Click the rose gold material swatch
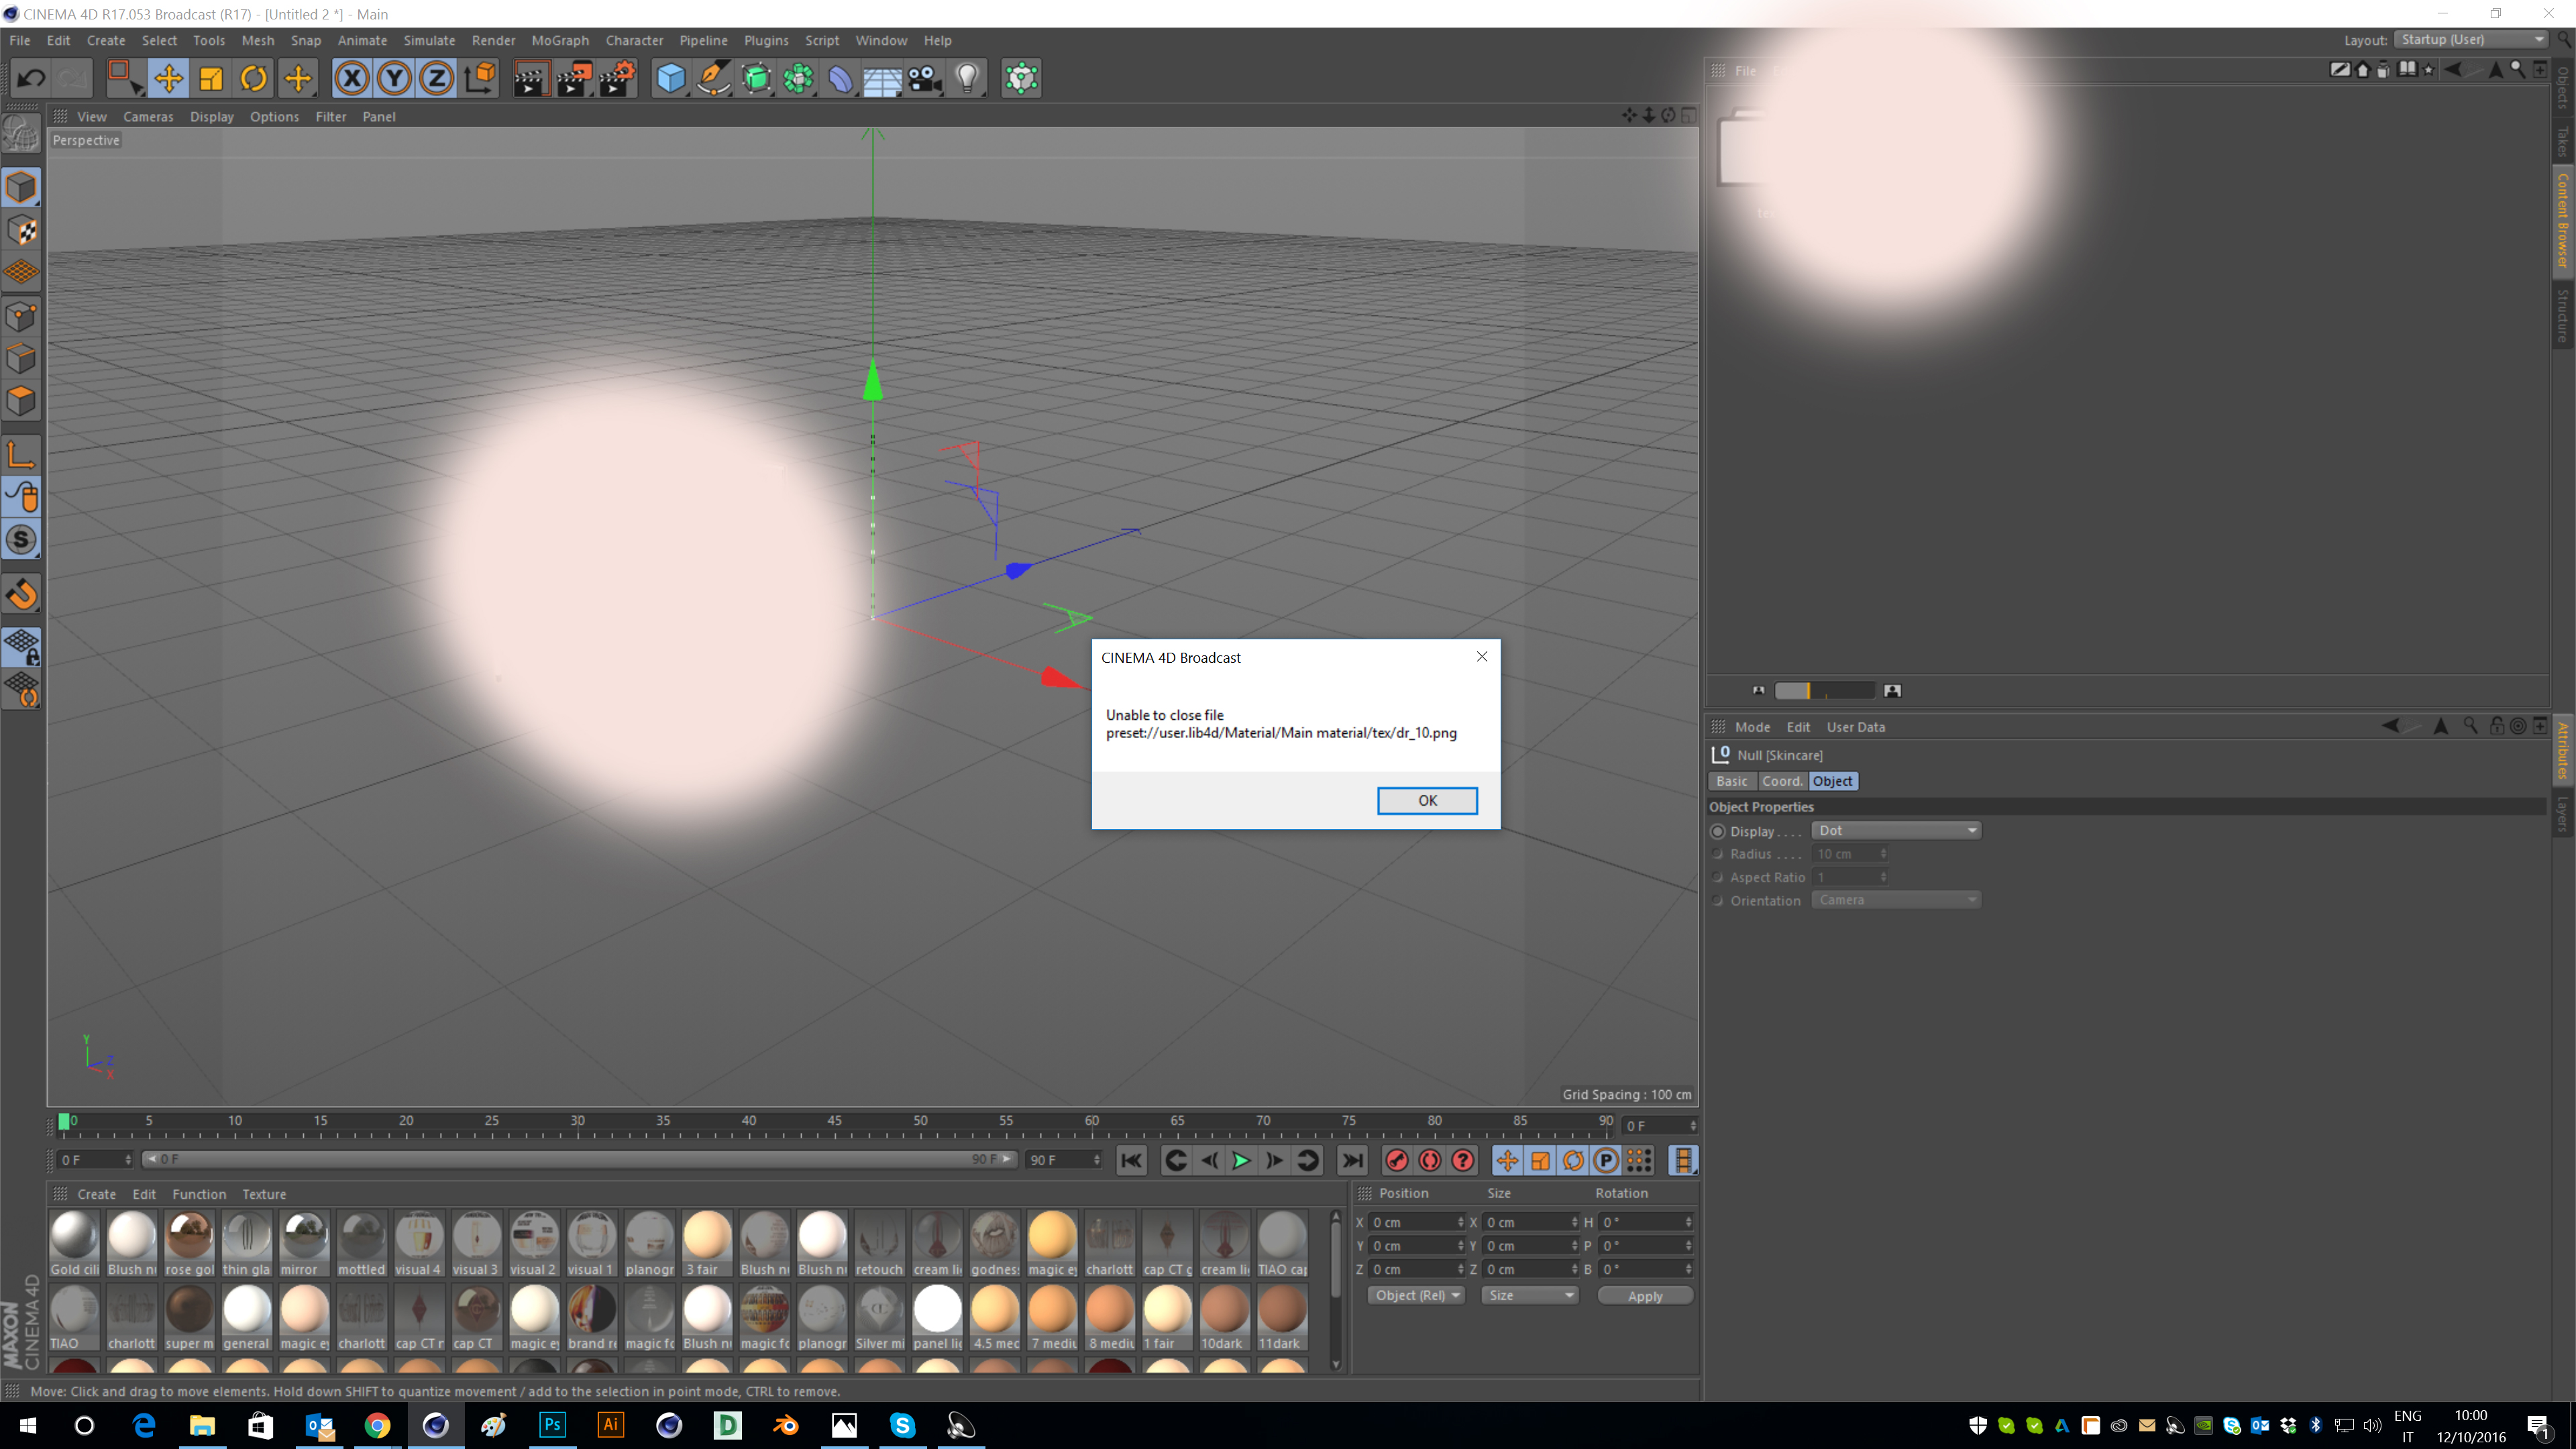 pos(189,1237)
